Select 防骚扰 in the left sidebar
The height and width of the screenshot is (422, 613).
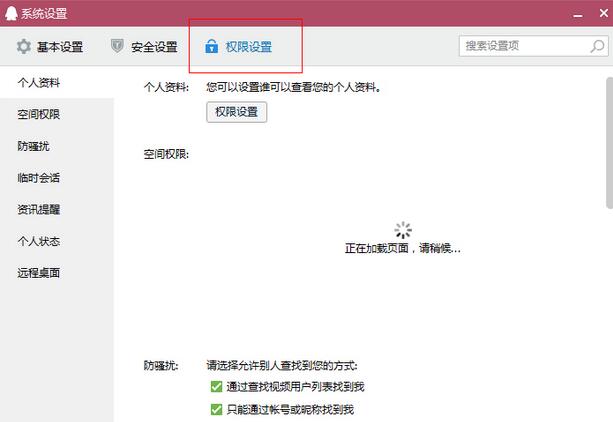33,146
